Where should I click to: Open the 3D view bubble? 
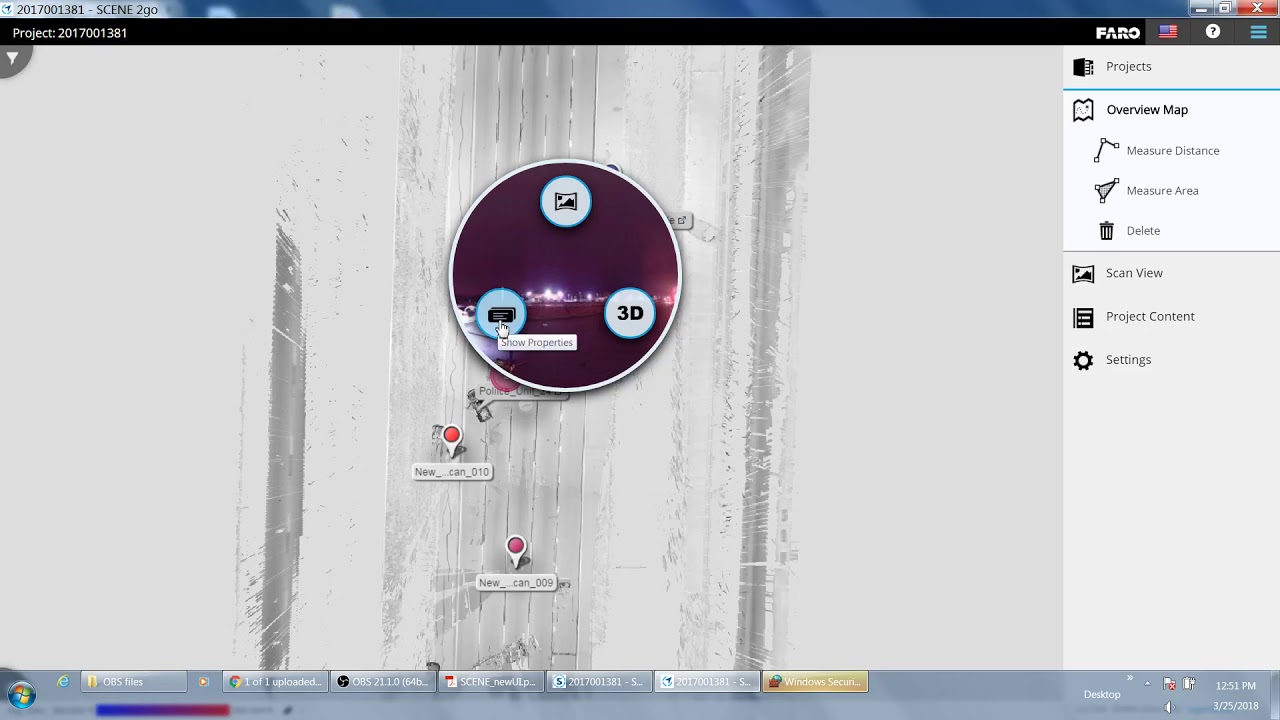[630, 313]
